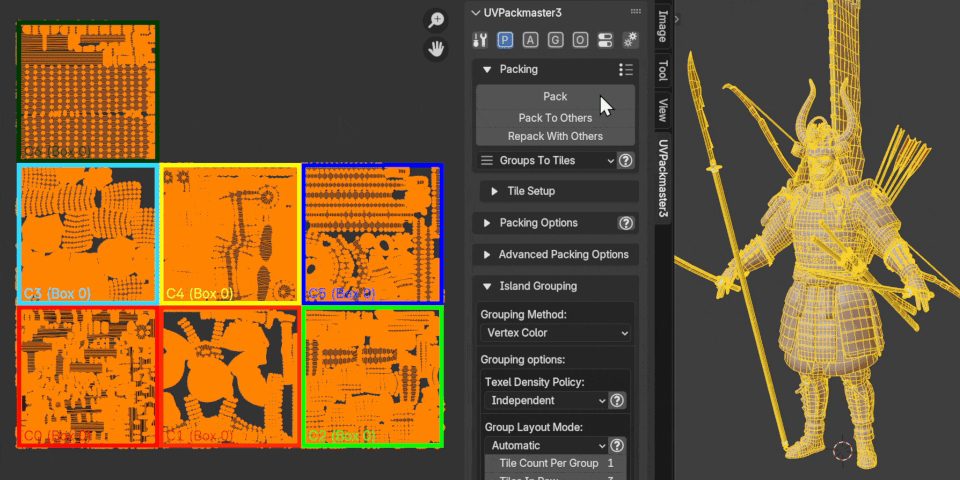Open the wrench utilities mode icon
The image size is (960, 480).
click(x=480, y=40)
